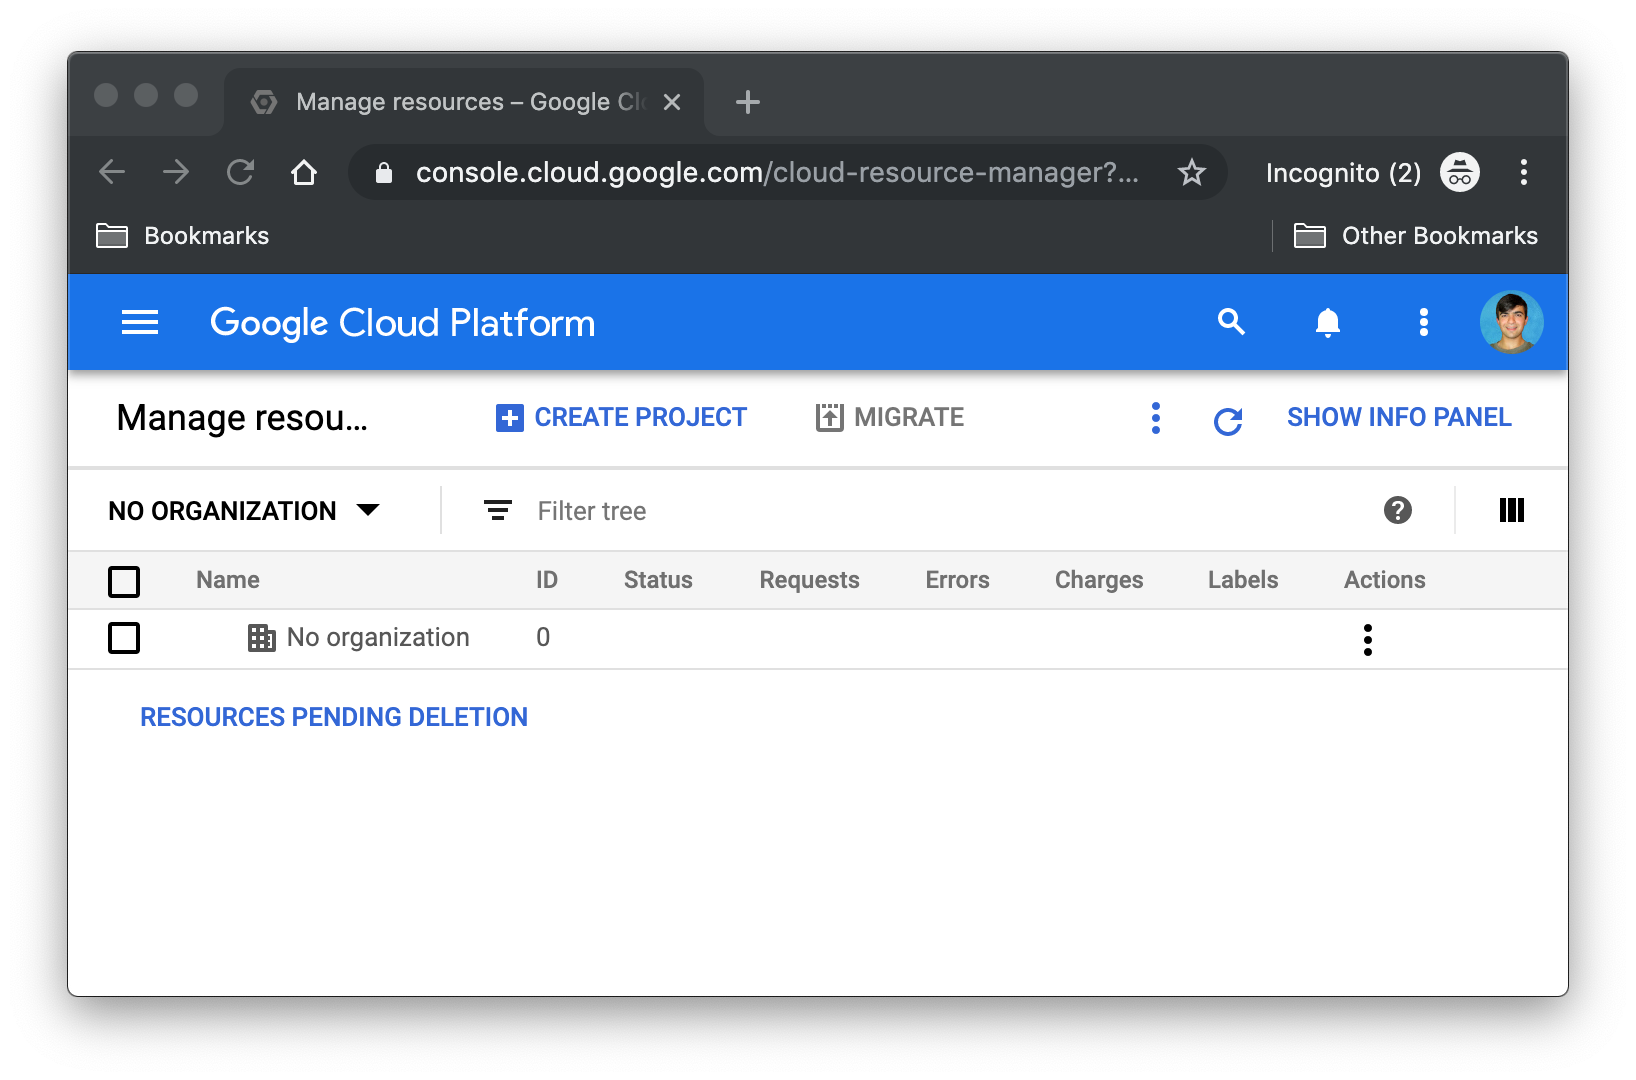
Task: Select all rows with the header checkbox
Action: click(124, 581)
